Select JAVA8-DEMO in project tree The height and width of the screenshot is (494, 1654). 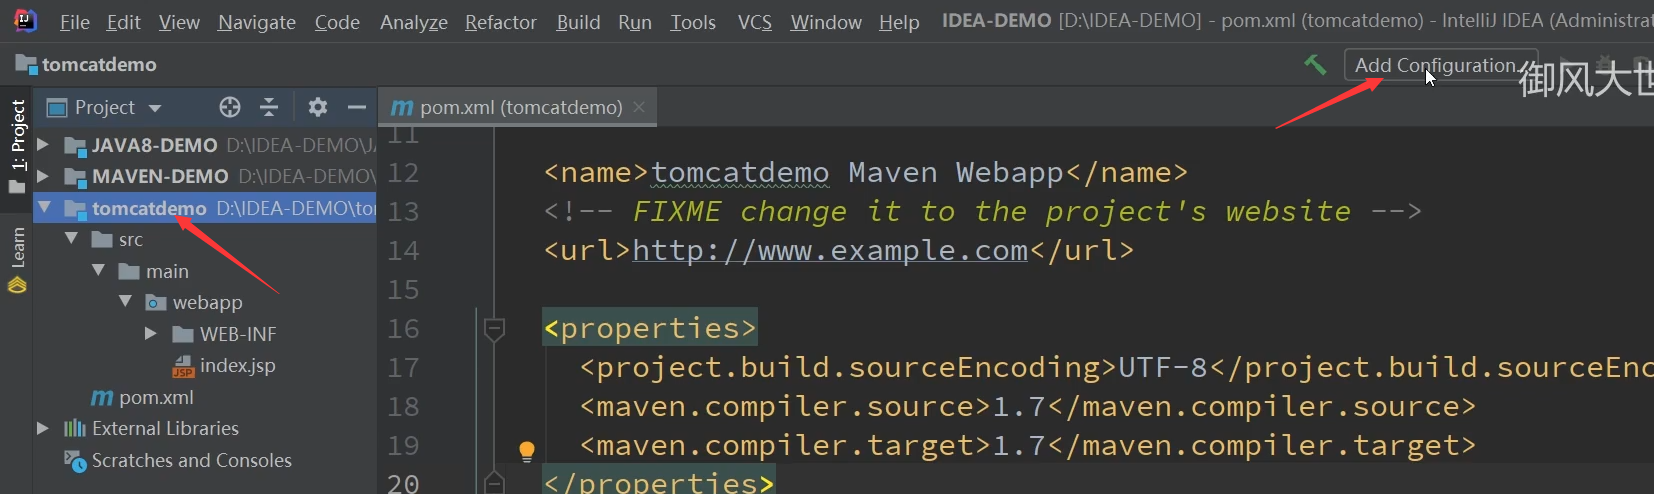click(205, 145)
